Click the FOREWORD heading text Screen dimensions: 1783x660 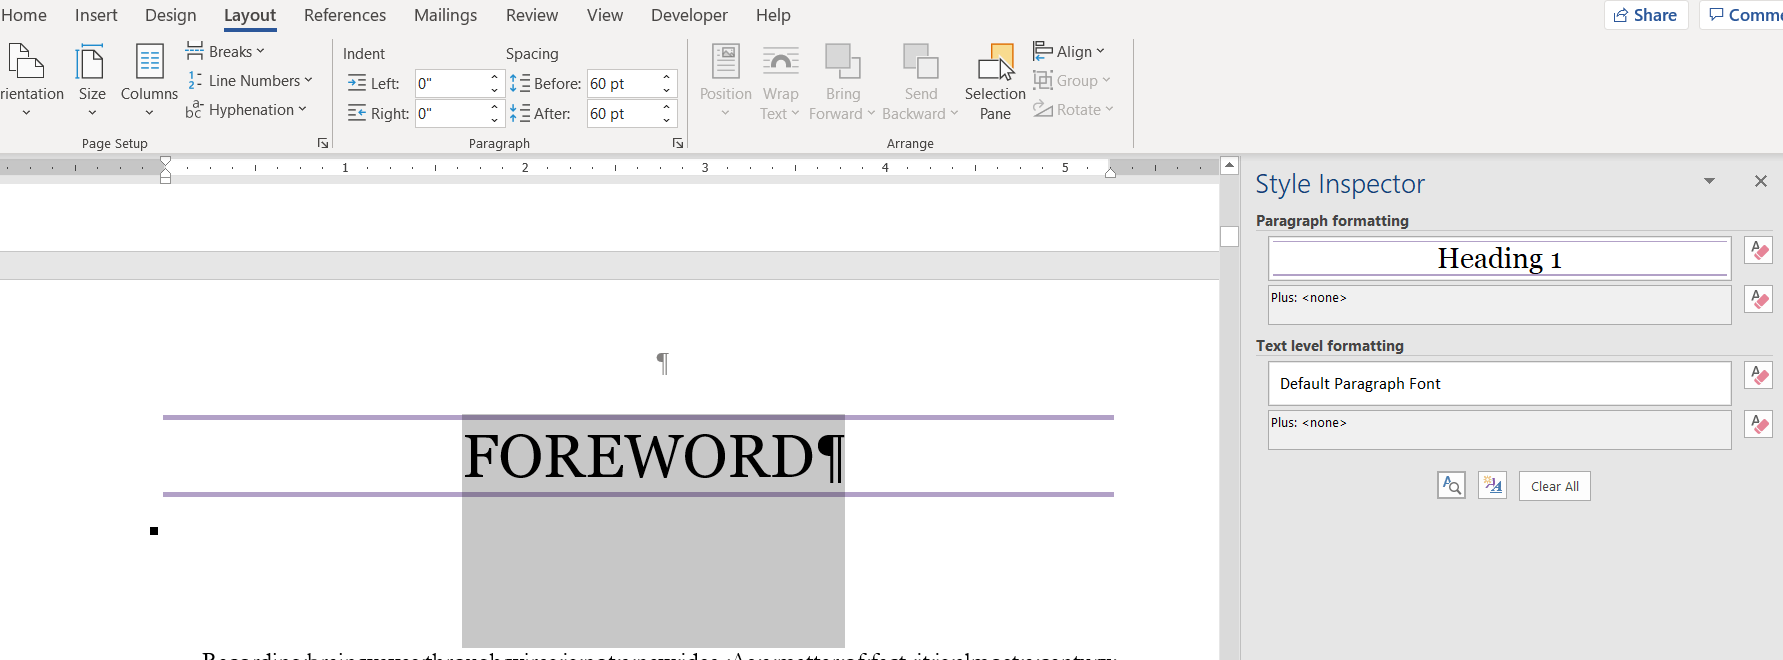tap(640, 456)
